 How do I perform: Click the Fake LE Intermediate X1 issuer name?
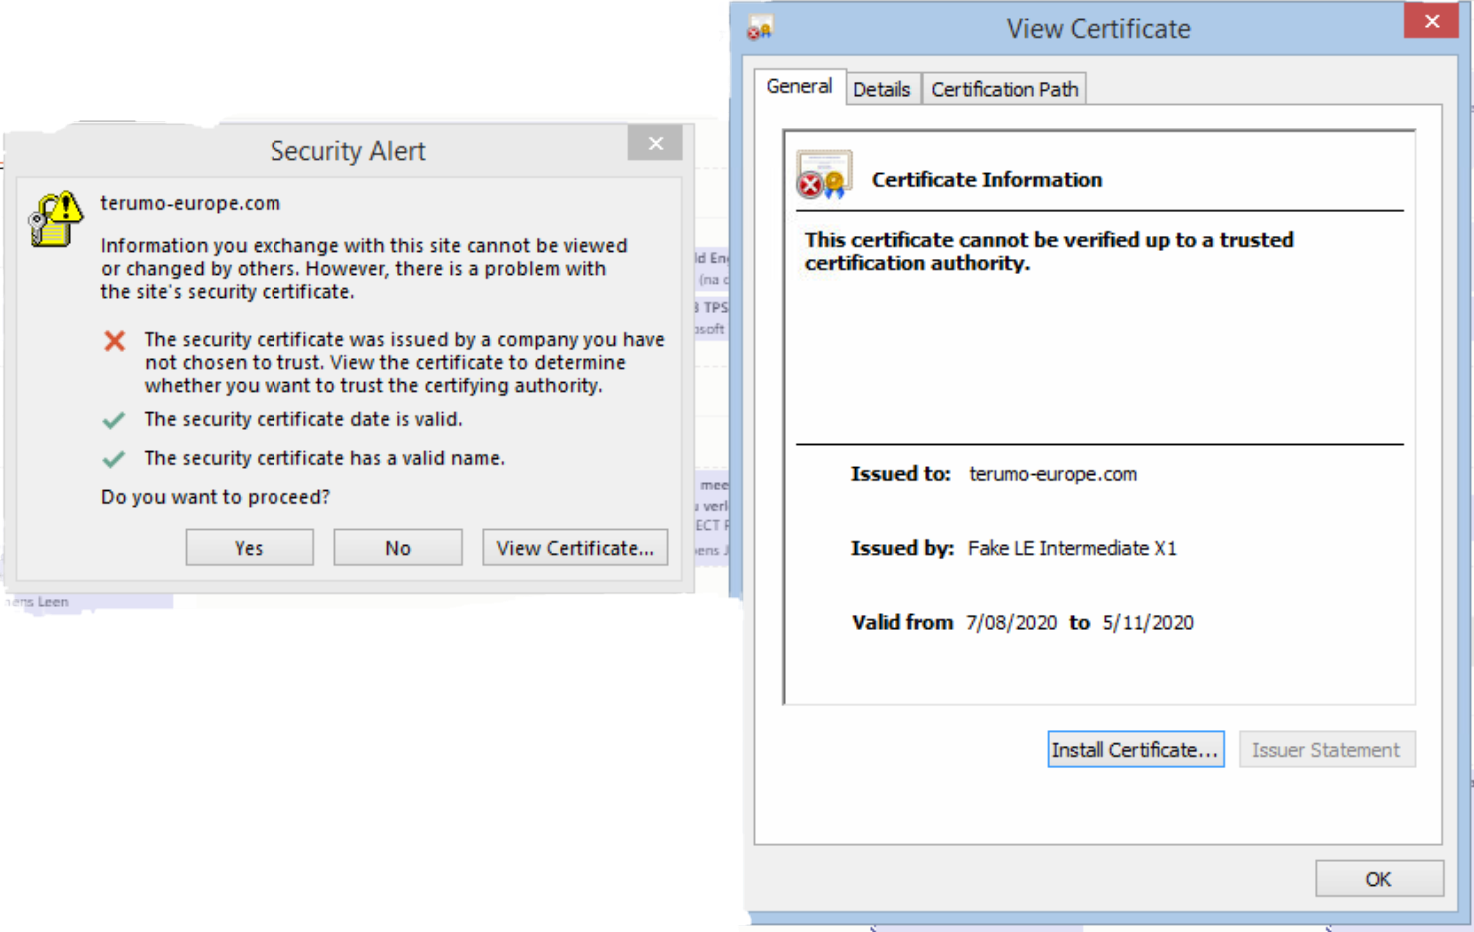point(1072,548)
